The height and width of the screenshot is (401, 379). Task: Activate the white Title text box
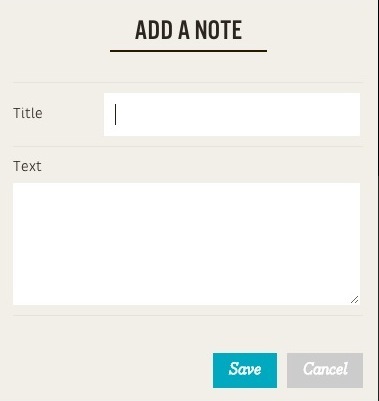click(232, 114)
